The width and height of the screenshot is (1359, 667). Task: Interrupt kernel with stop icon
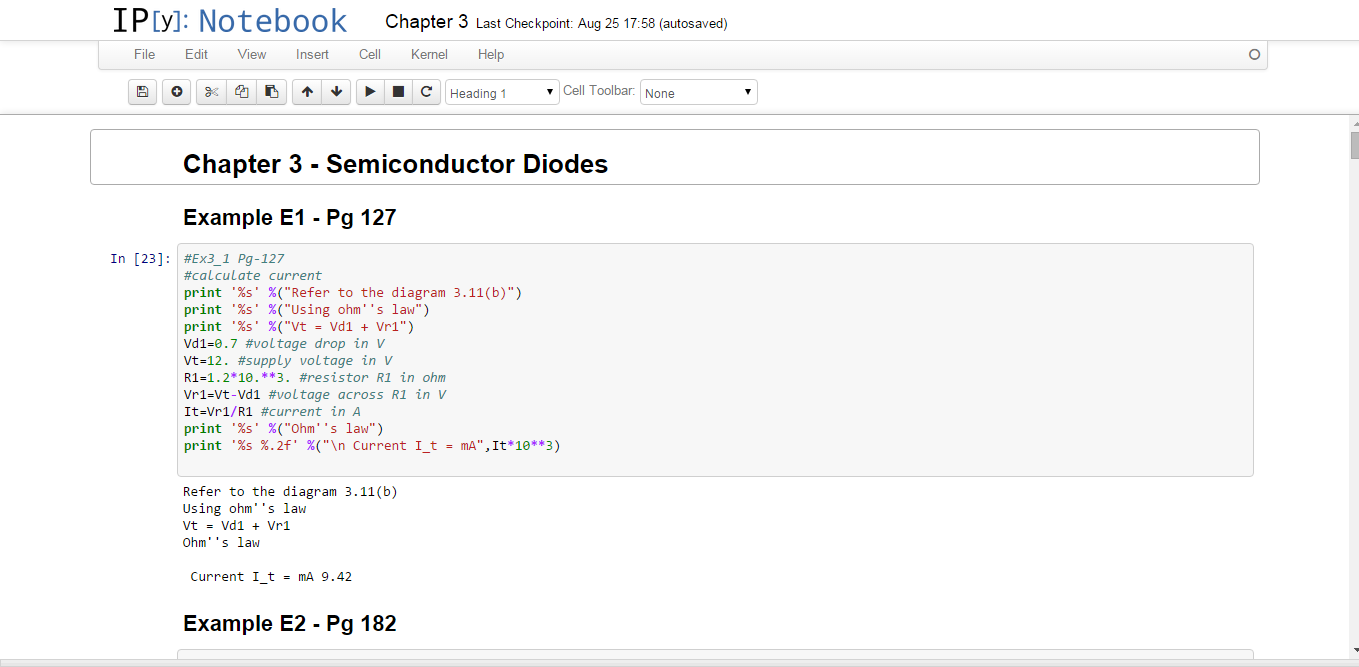pos(398,92)
